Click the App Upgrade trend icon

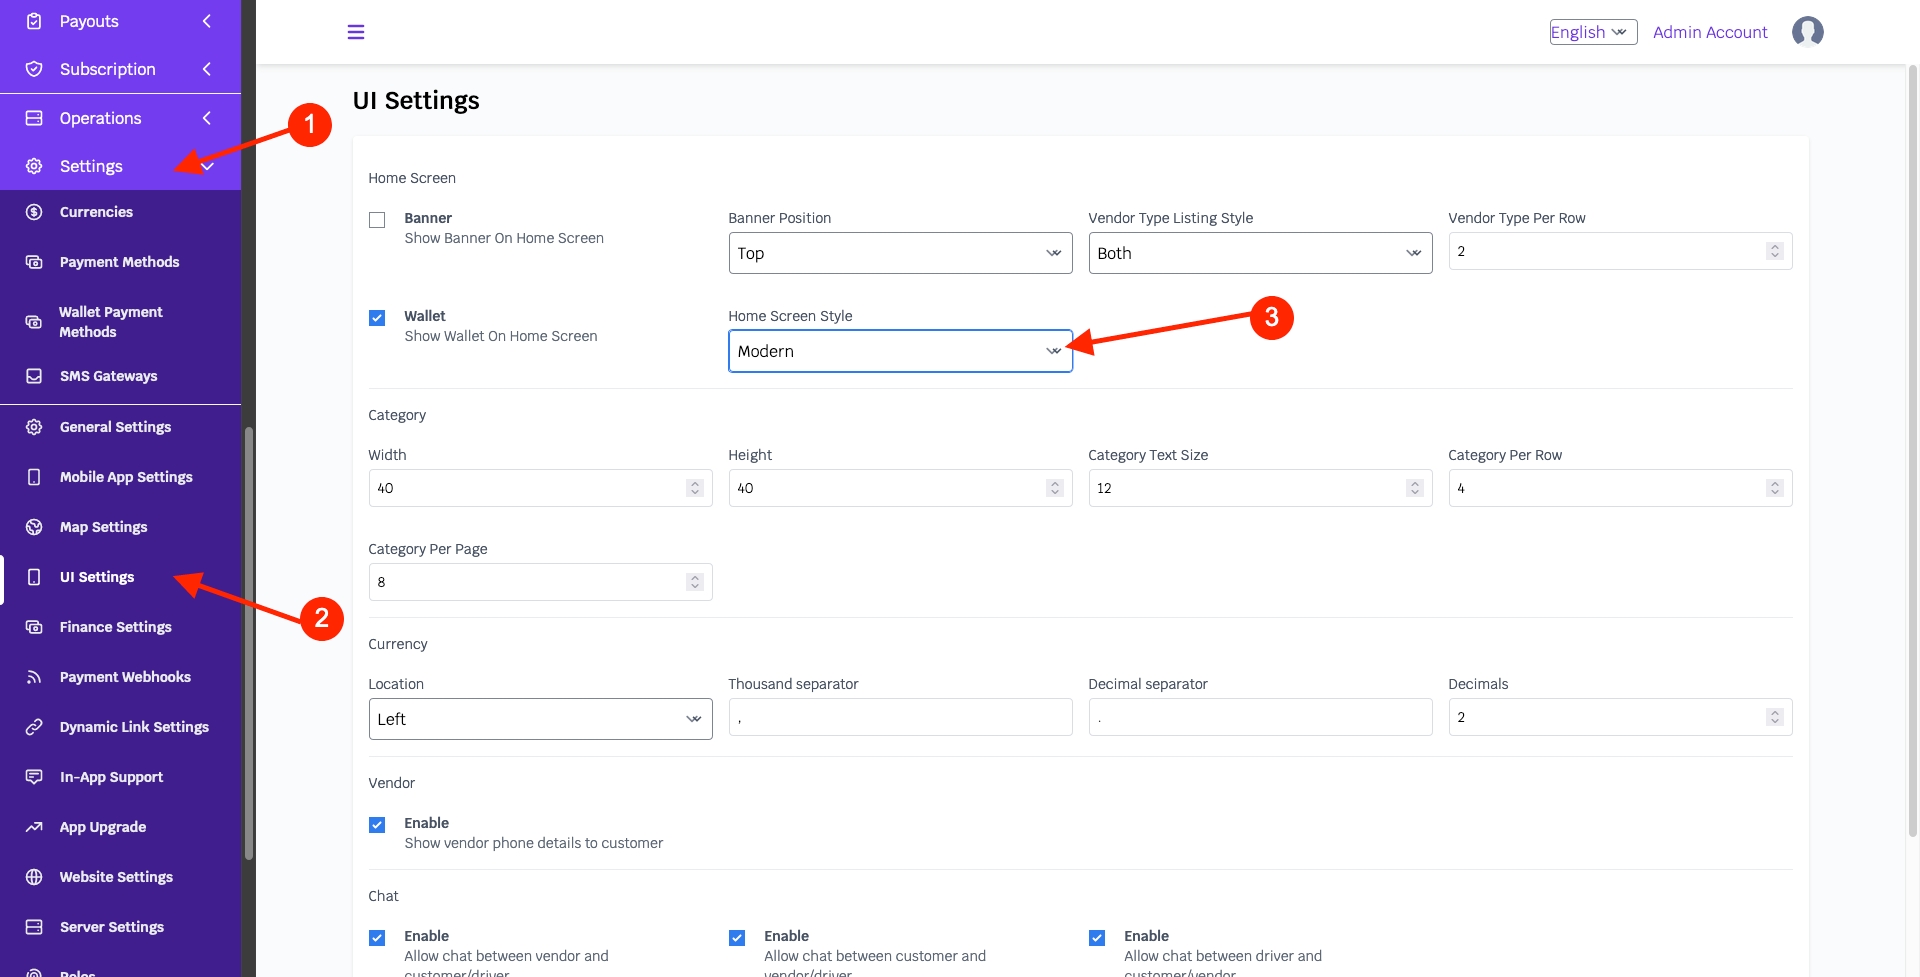click(x=34, y=827)
